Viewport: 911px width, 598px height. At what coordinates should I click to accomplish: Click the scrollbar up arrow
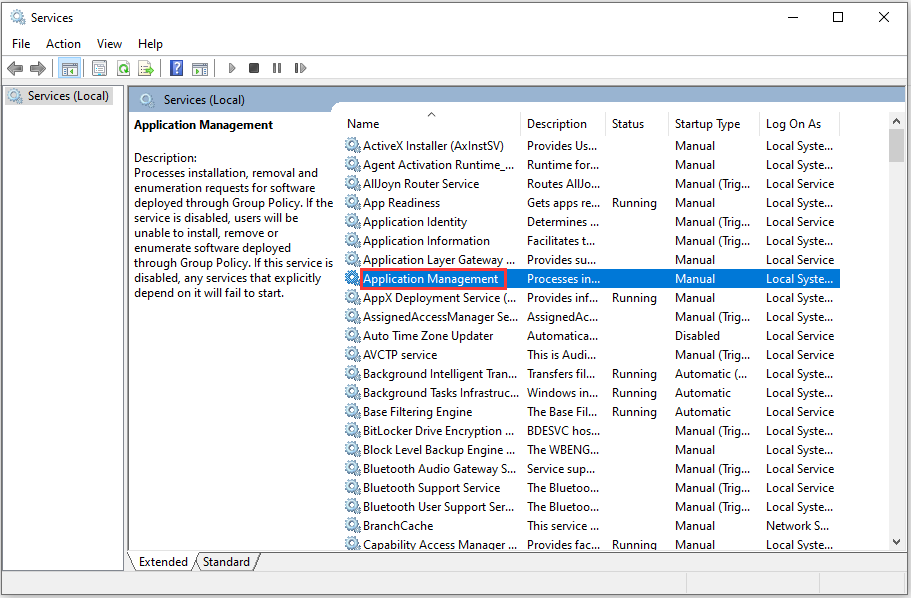click(896, 121)
